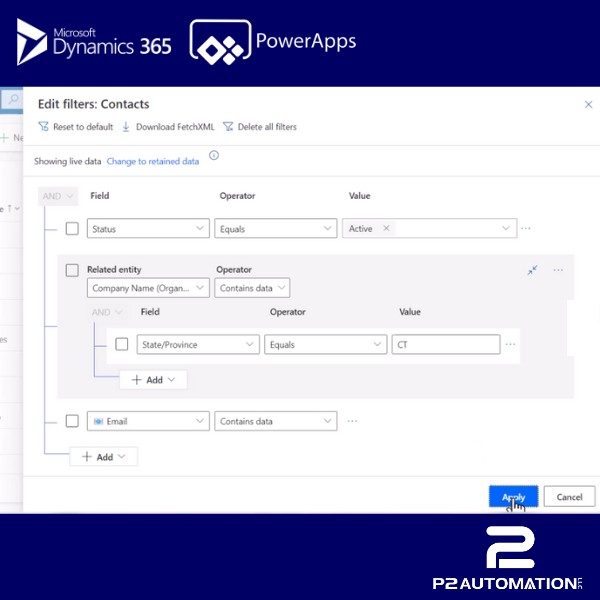Open the nested AND group dropdown
Image resolution: width=600 pixels, height=600 pixels.
click(x=107, y=312)
